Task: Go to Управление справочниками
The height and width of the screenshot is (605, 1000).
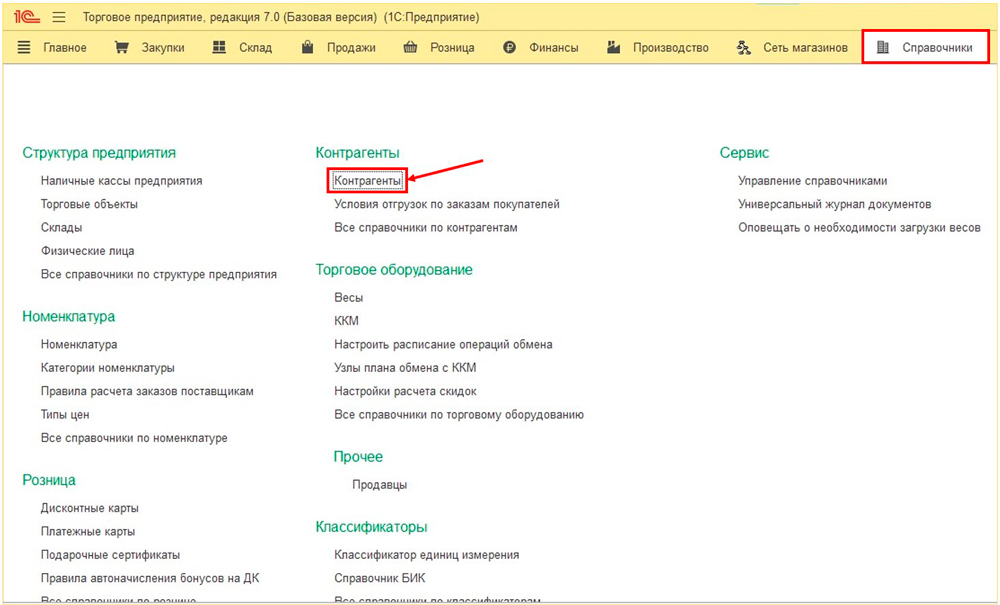Action: [812, 181]
